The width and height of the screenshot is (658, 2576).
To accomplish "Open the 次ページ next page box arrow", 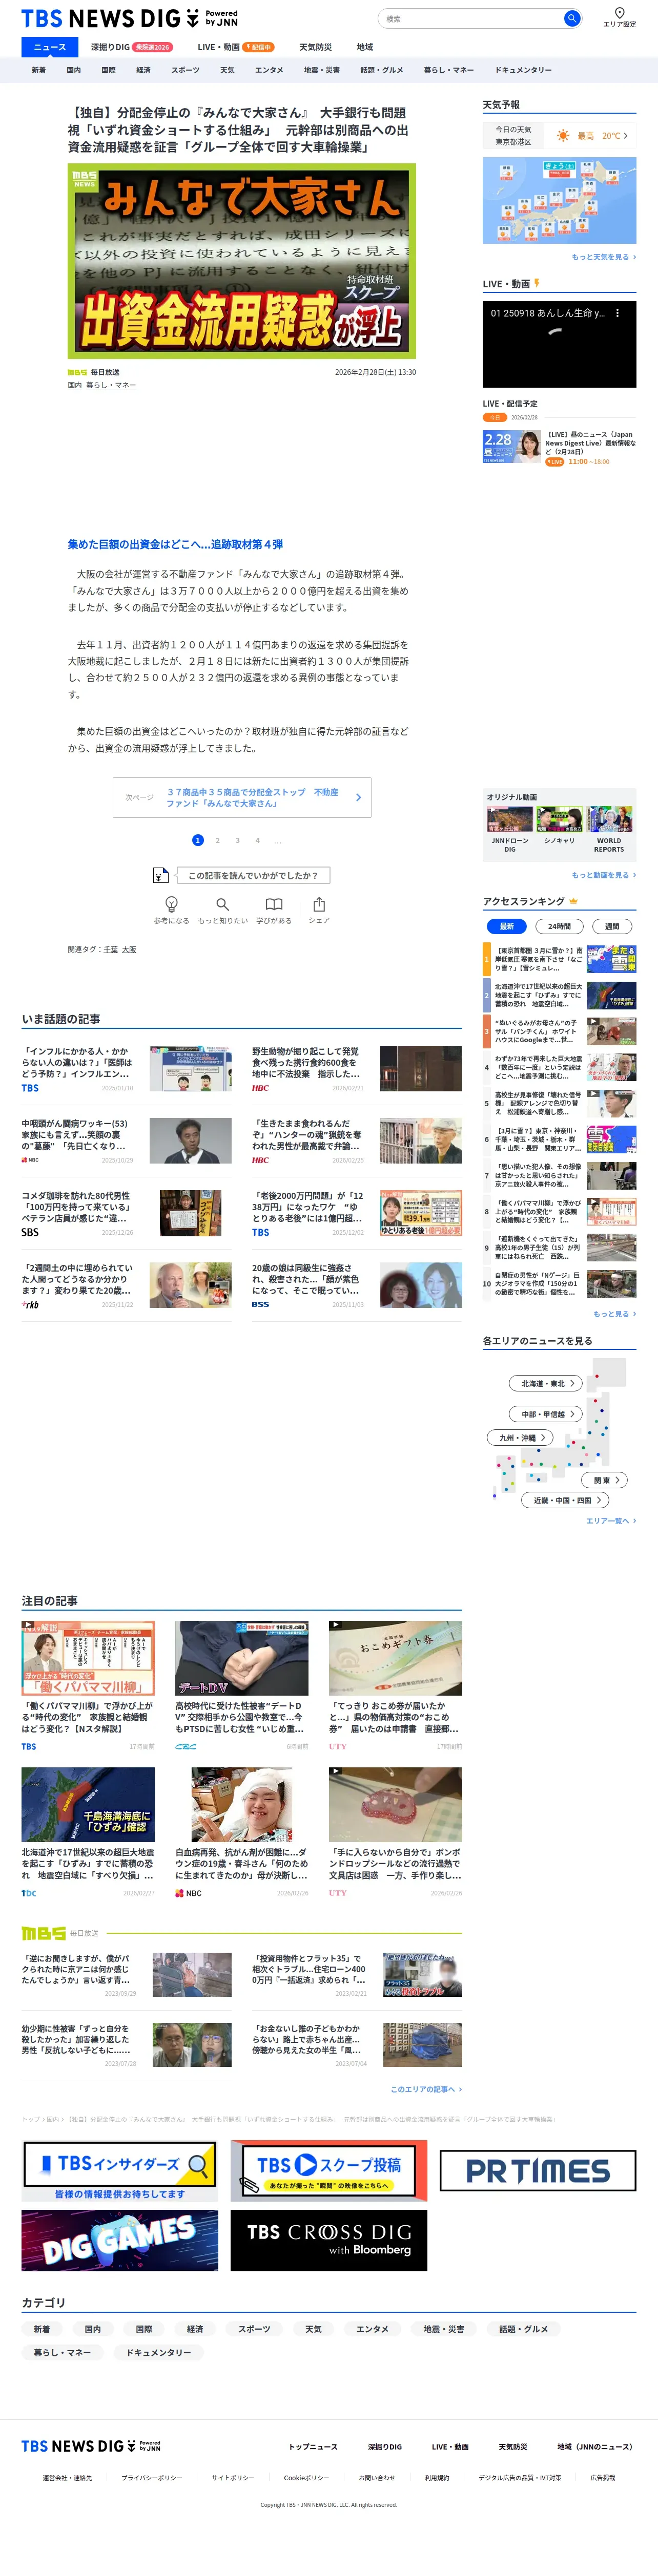I will (358, 797).
